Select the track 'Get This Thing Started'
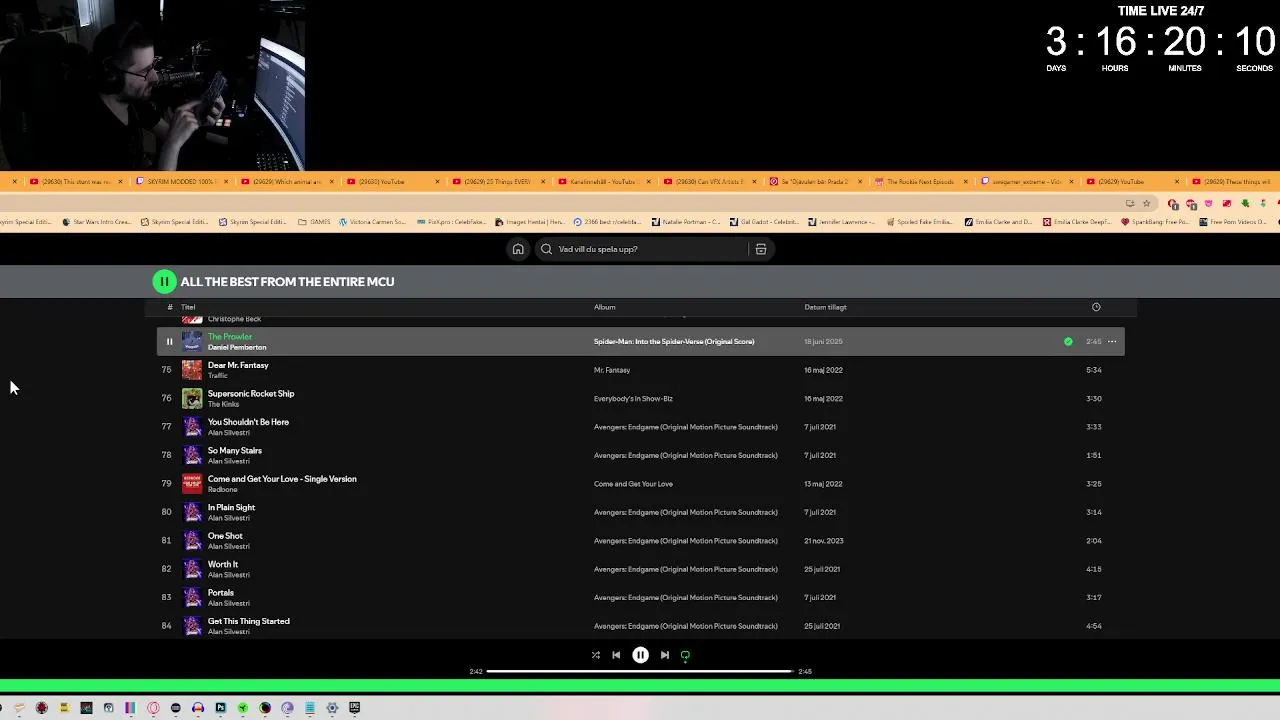1280x720 pixels. [249, 621]
